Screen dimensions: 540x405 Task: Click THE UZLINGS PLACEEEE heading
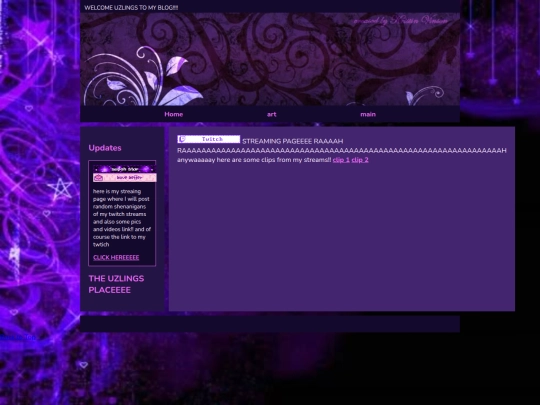click(x=116, y=284)
